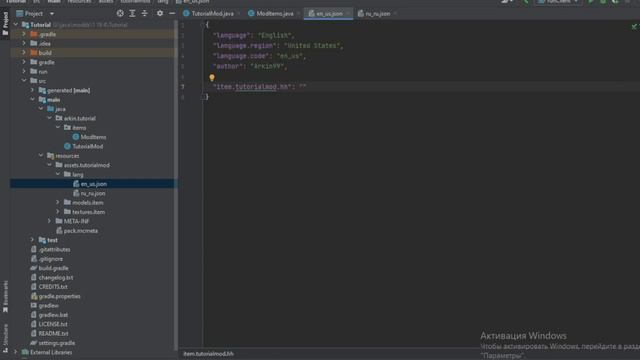Switch to the ru_ru.json tab

pyautogui.click(x=378, y=14)
